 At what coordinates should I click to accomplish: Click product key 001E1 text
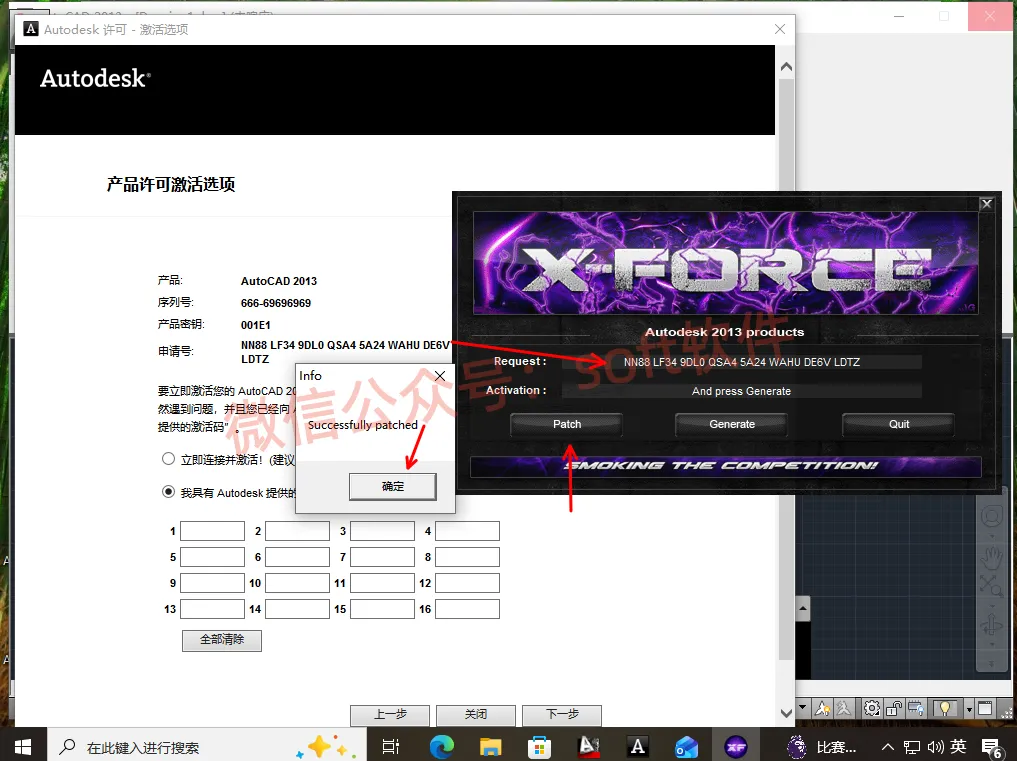pos(256,325)
